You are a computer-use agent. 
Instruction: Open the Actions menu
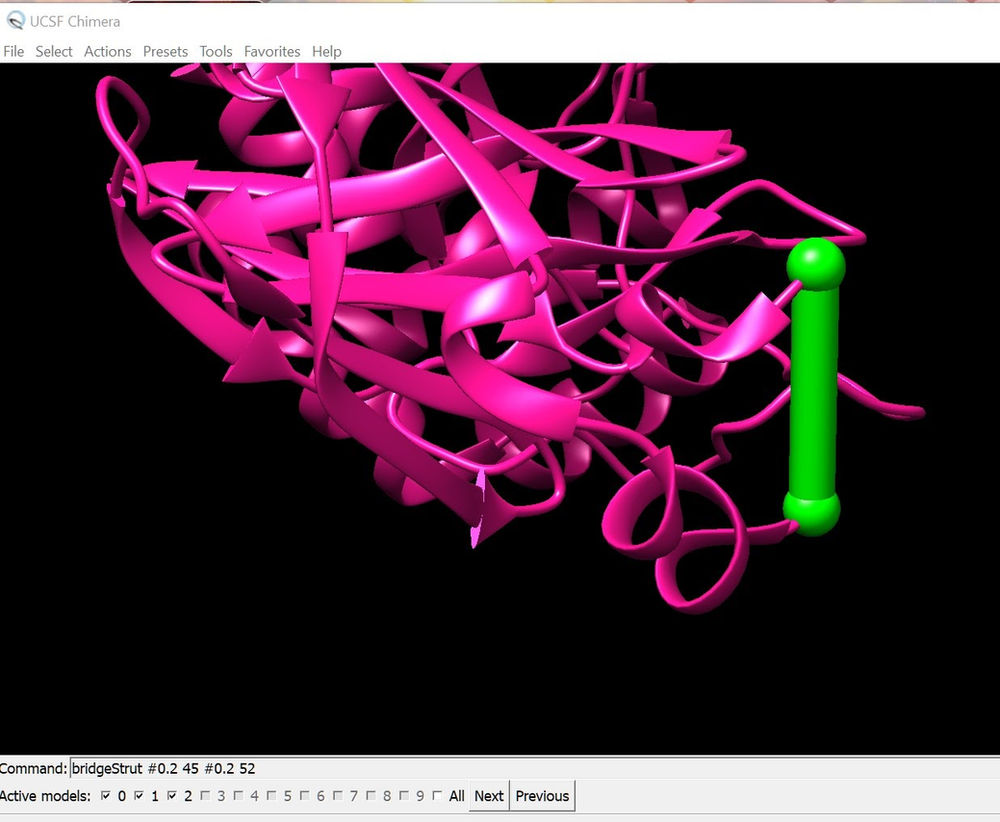[x=107, y=51]
